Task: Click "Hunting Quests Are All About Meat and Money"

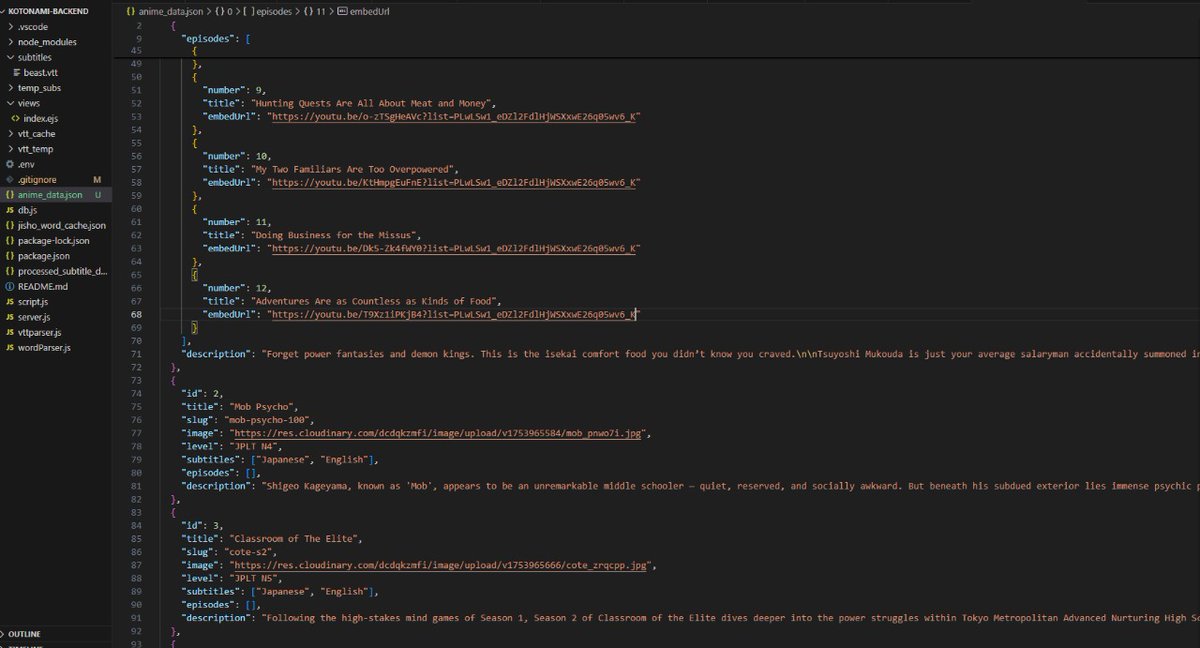Action: [372, 104]
